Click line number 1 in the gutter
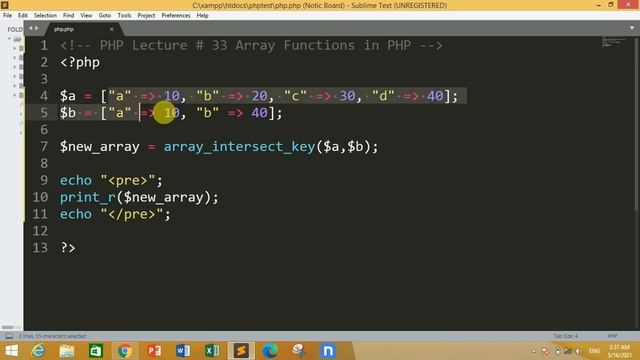Viewport: 640px width, 360px height. pos(44,45)
